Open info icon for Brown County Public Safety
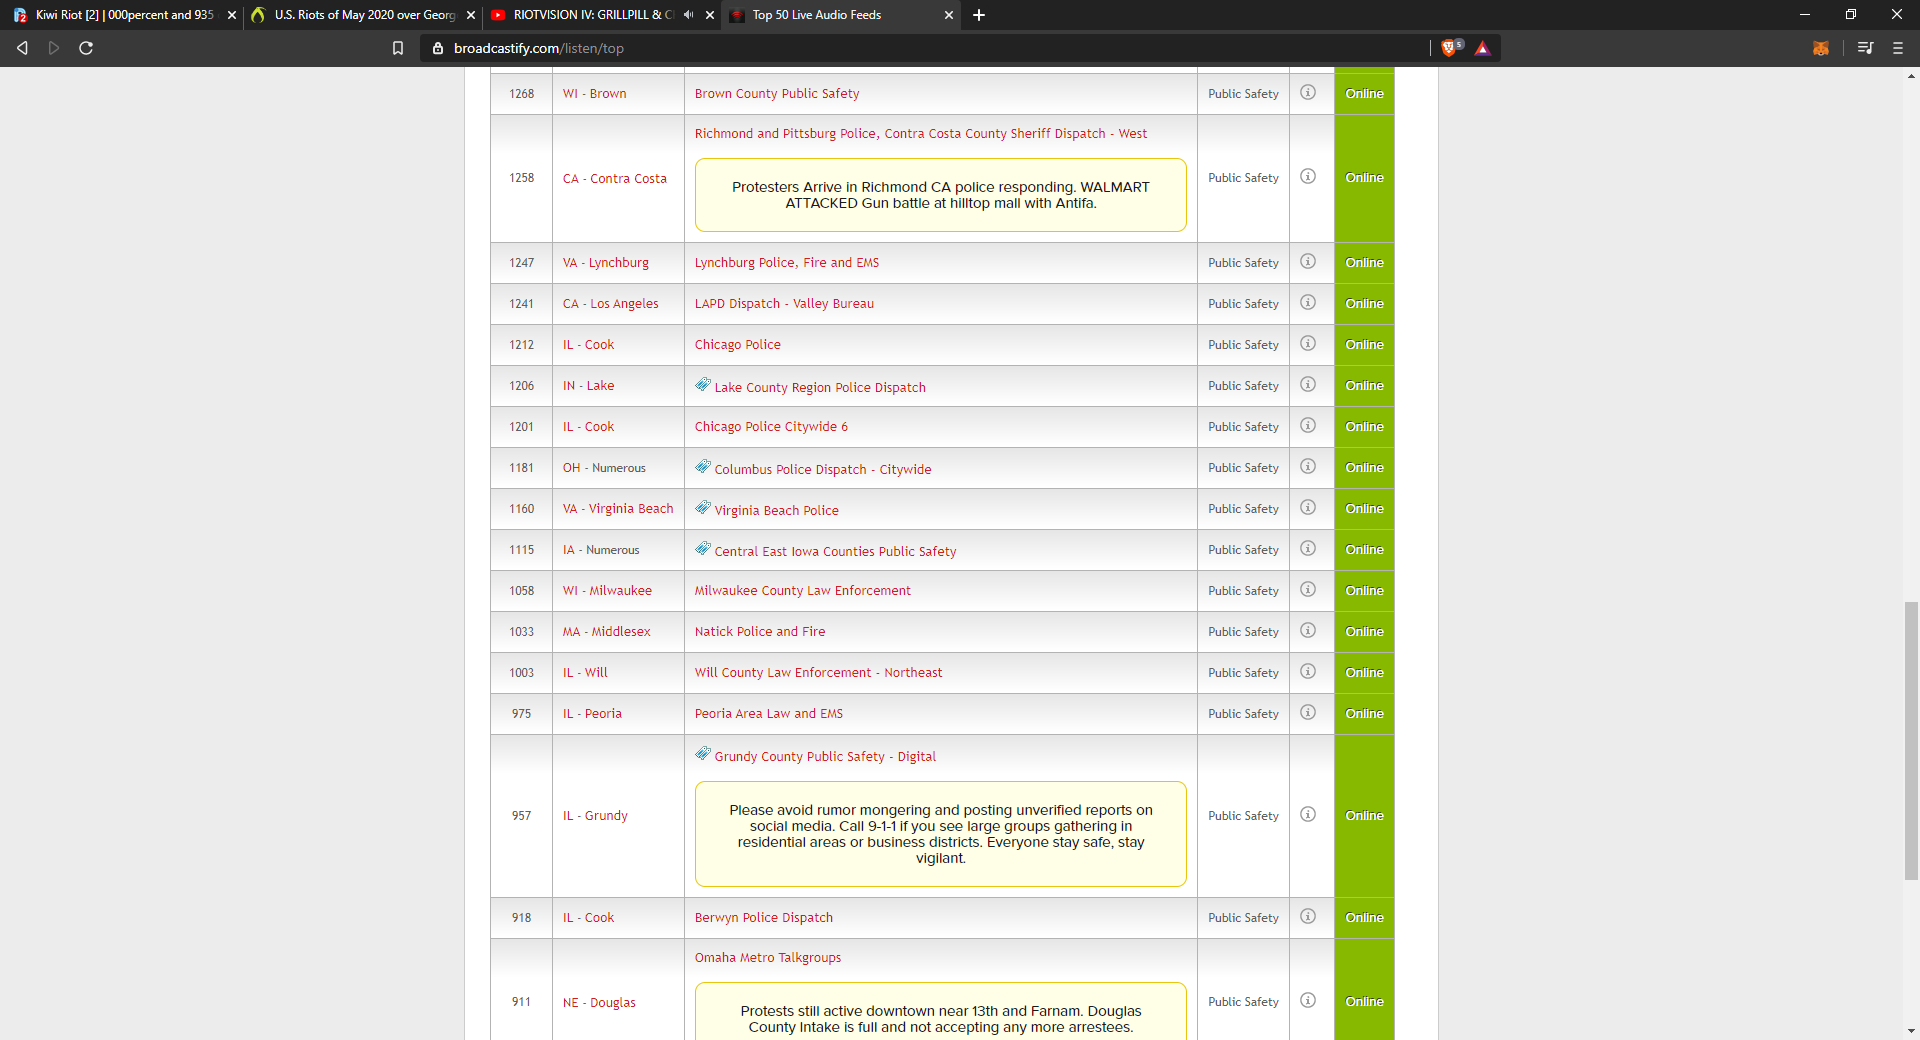Image resolution: width=1920 pixels, height=1040 pixels. coord(1308,93)
